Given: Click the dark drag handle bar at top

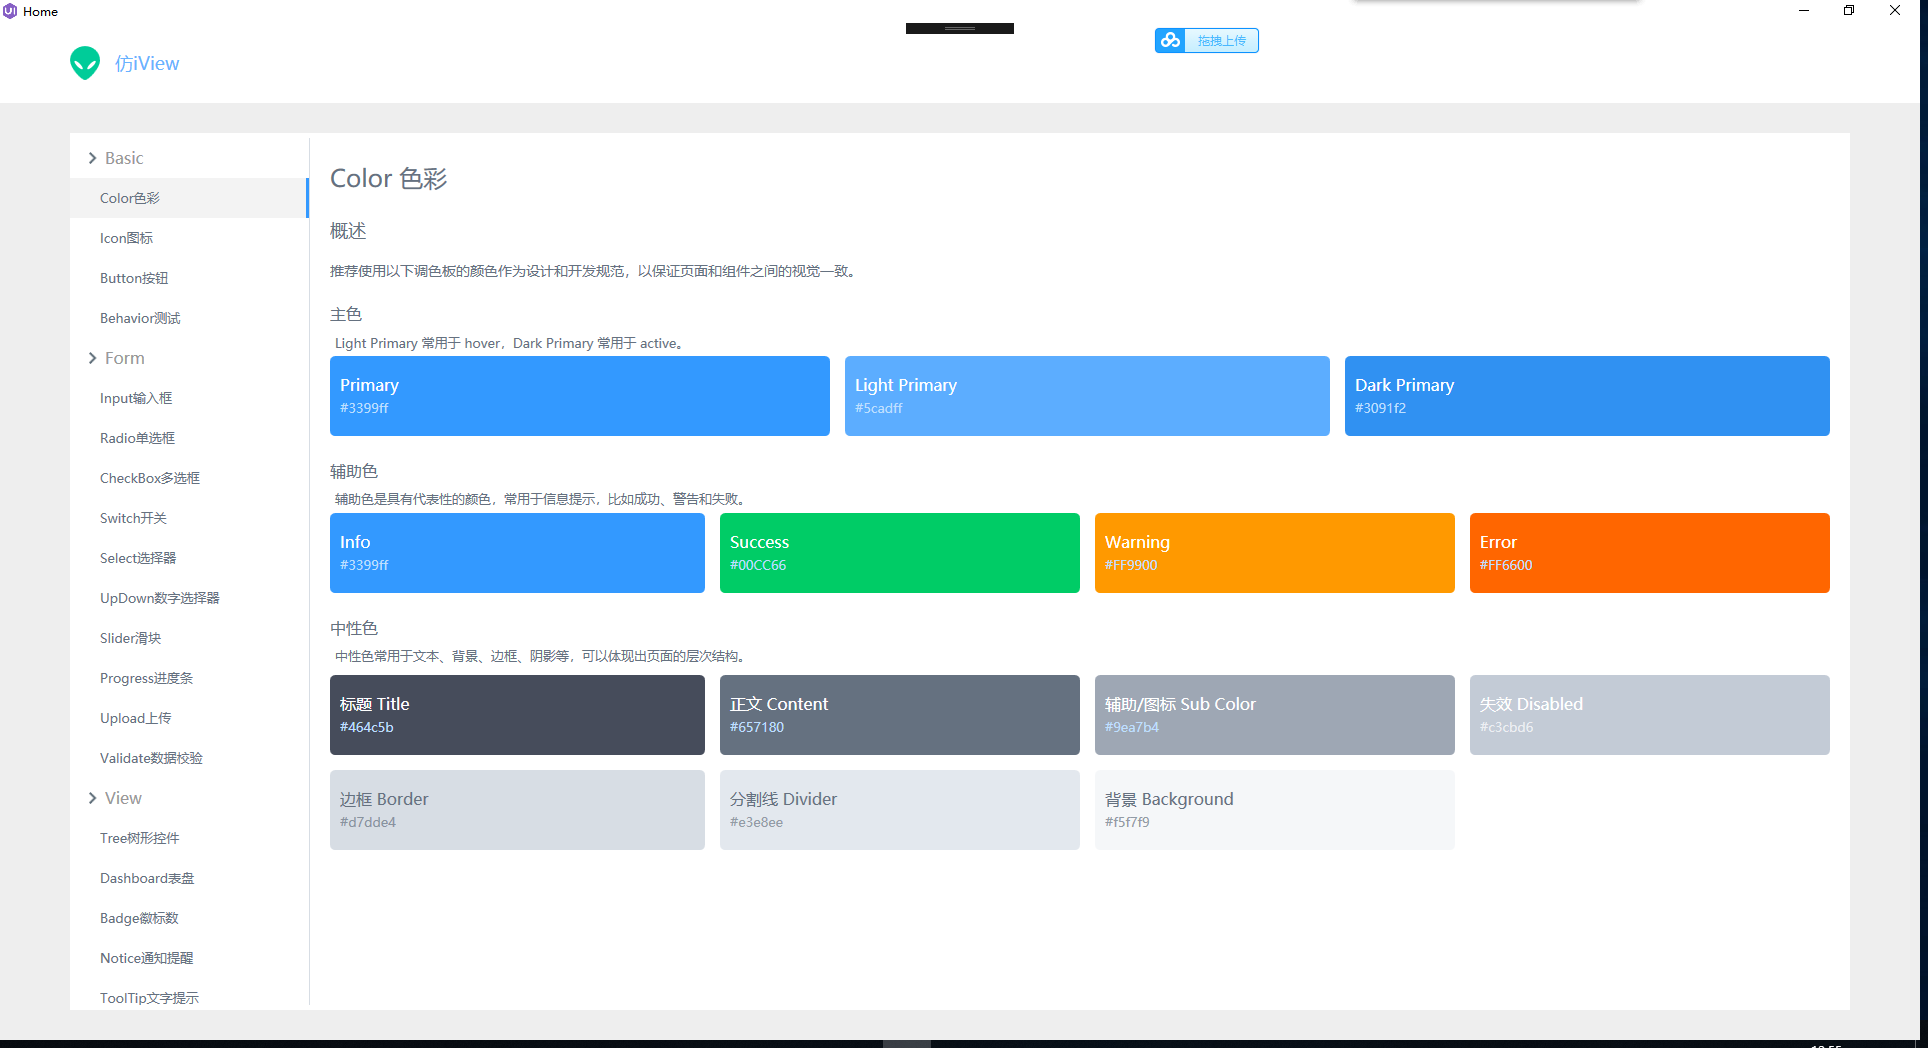Looking at the screenshot, I should click(x=960, y=28).
